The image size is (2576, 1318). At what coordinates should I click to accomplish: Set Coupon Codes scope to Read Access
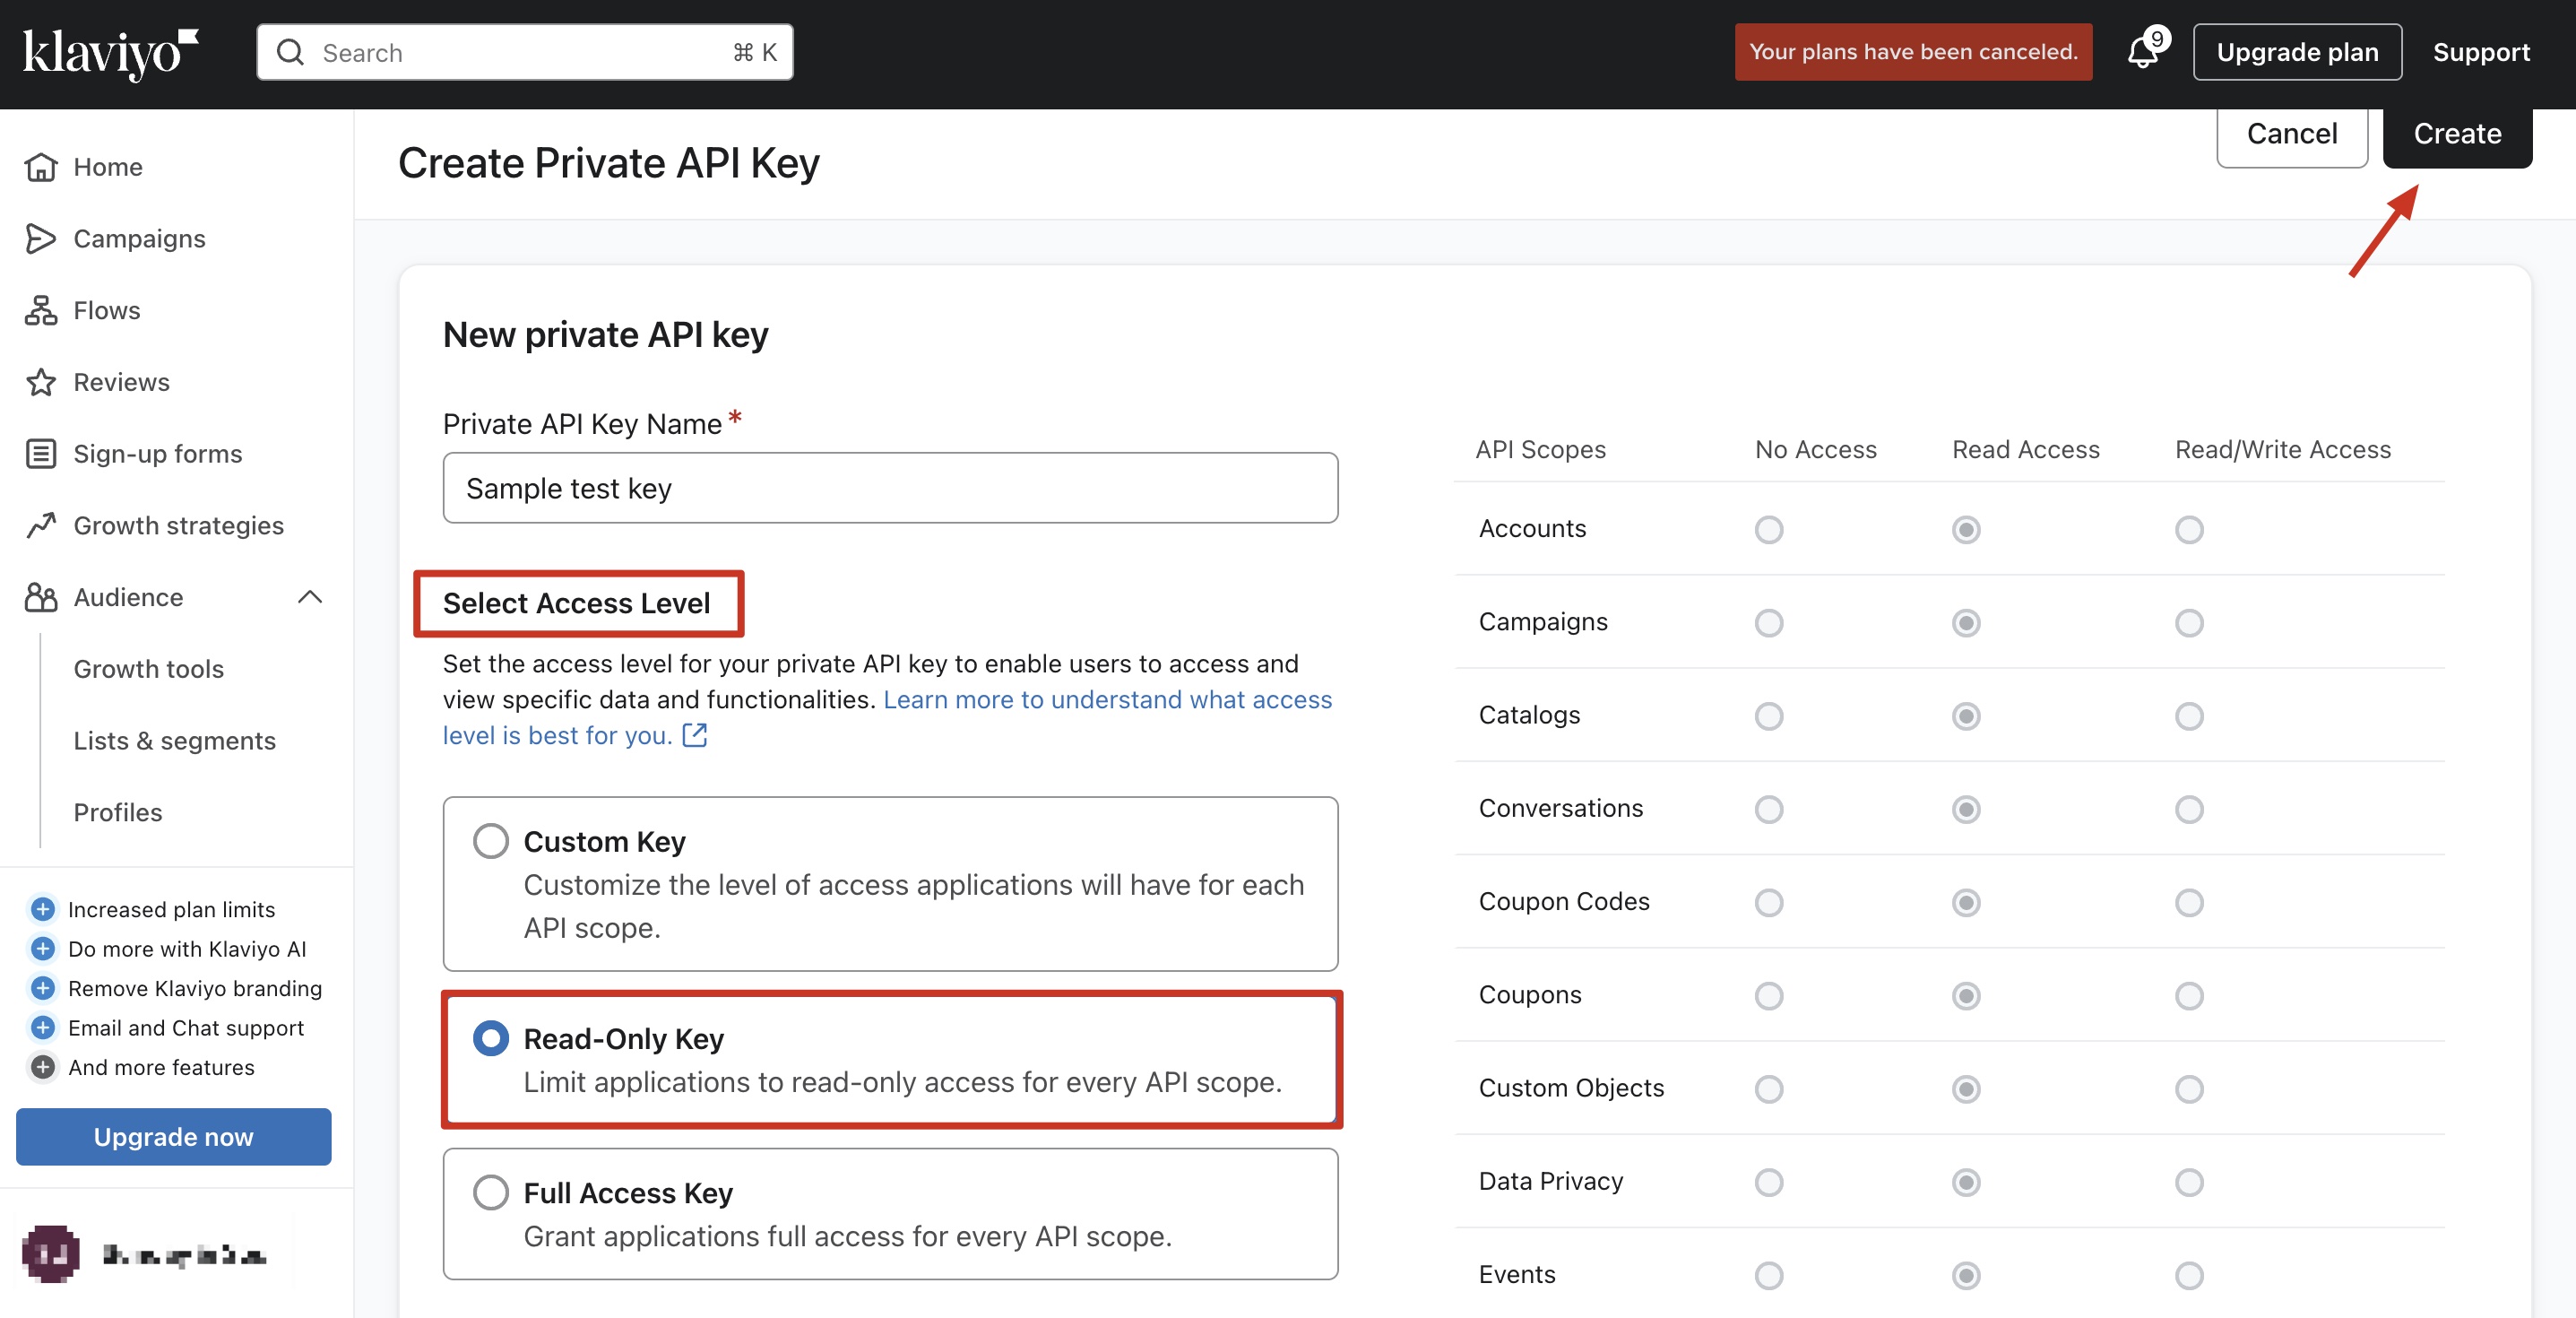click(1966, 903)
